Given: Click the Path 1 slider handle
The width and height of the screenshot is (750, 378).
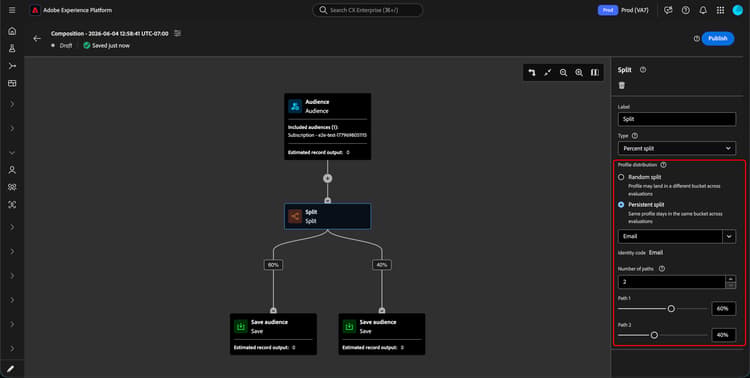Looking at the screenshot, I should pyautogui.click(x=671, y=309).
